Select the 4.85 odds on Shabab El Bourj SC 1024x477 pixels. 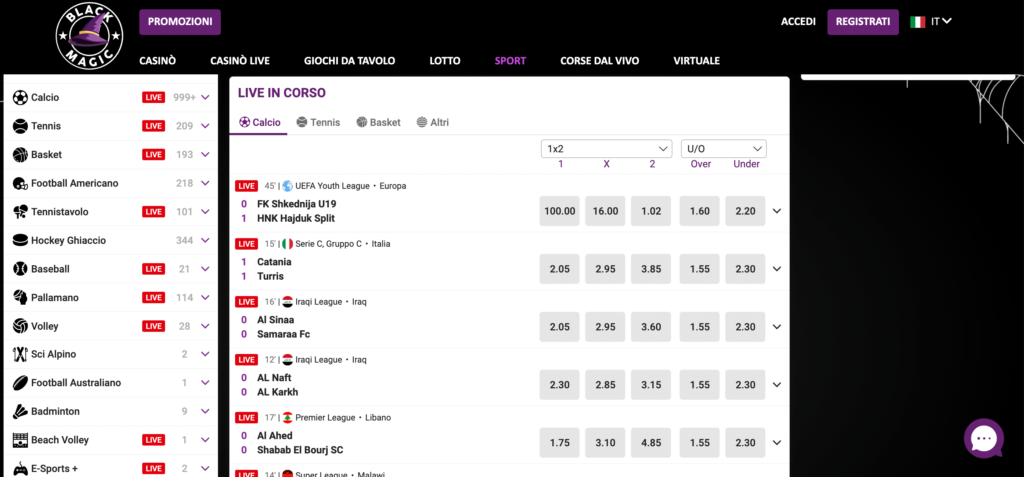tap(651, 443)
